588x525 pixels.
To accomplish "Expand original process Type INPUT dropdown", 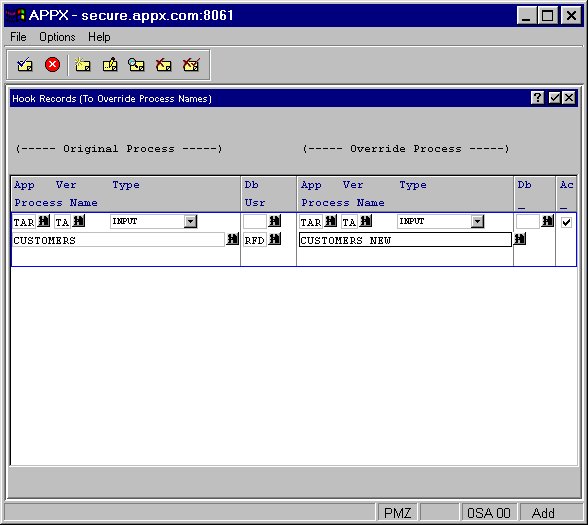I will (190, 221).
